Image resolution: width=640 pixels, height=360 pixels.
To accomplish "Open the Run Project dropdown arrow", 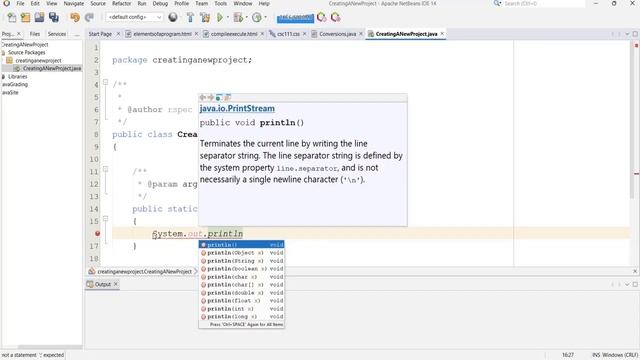I will click(x=228, y=17).
